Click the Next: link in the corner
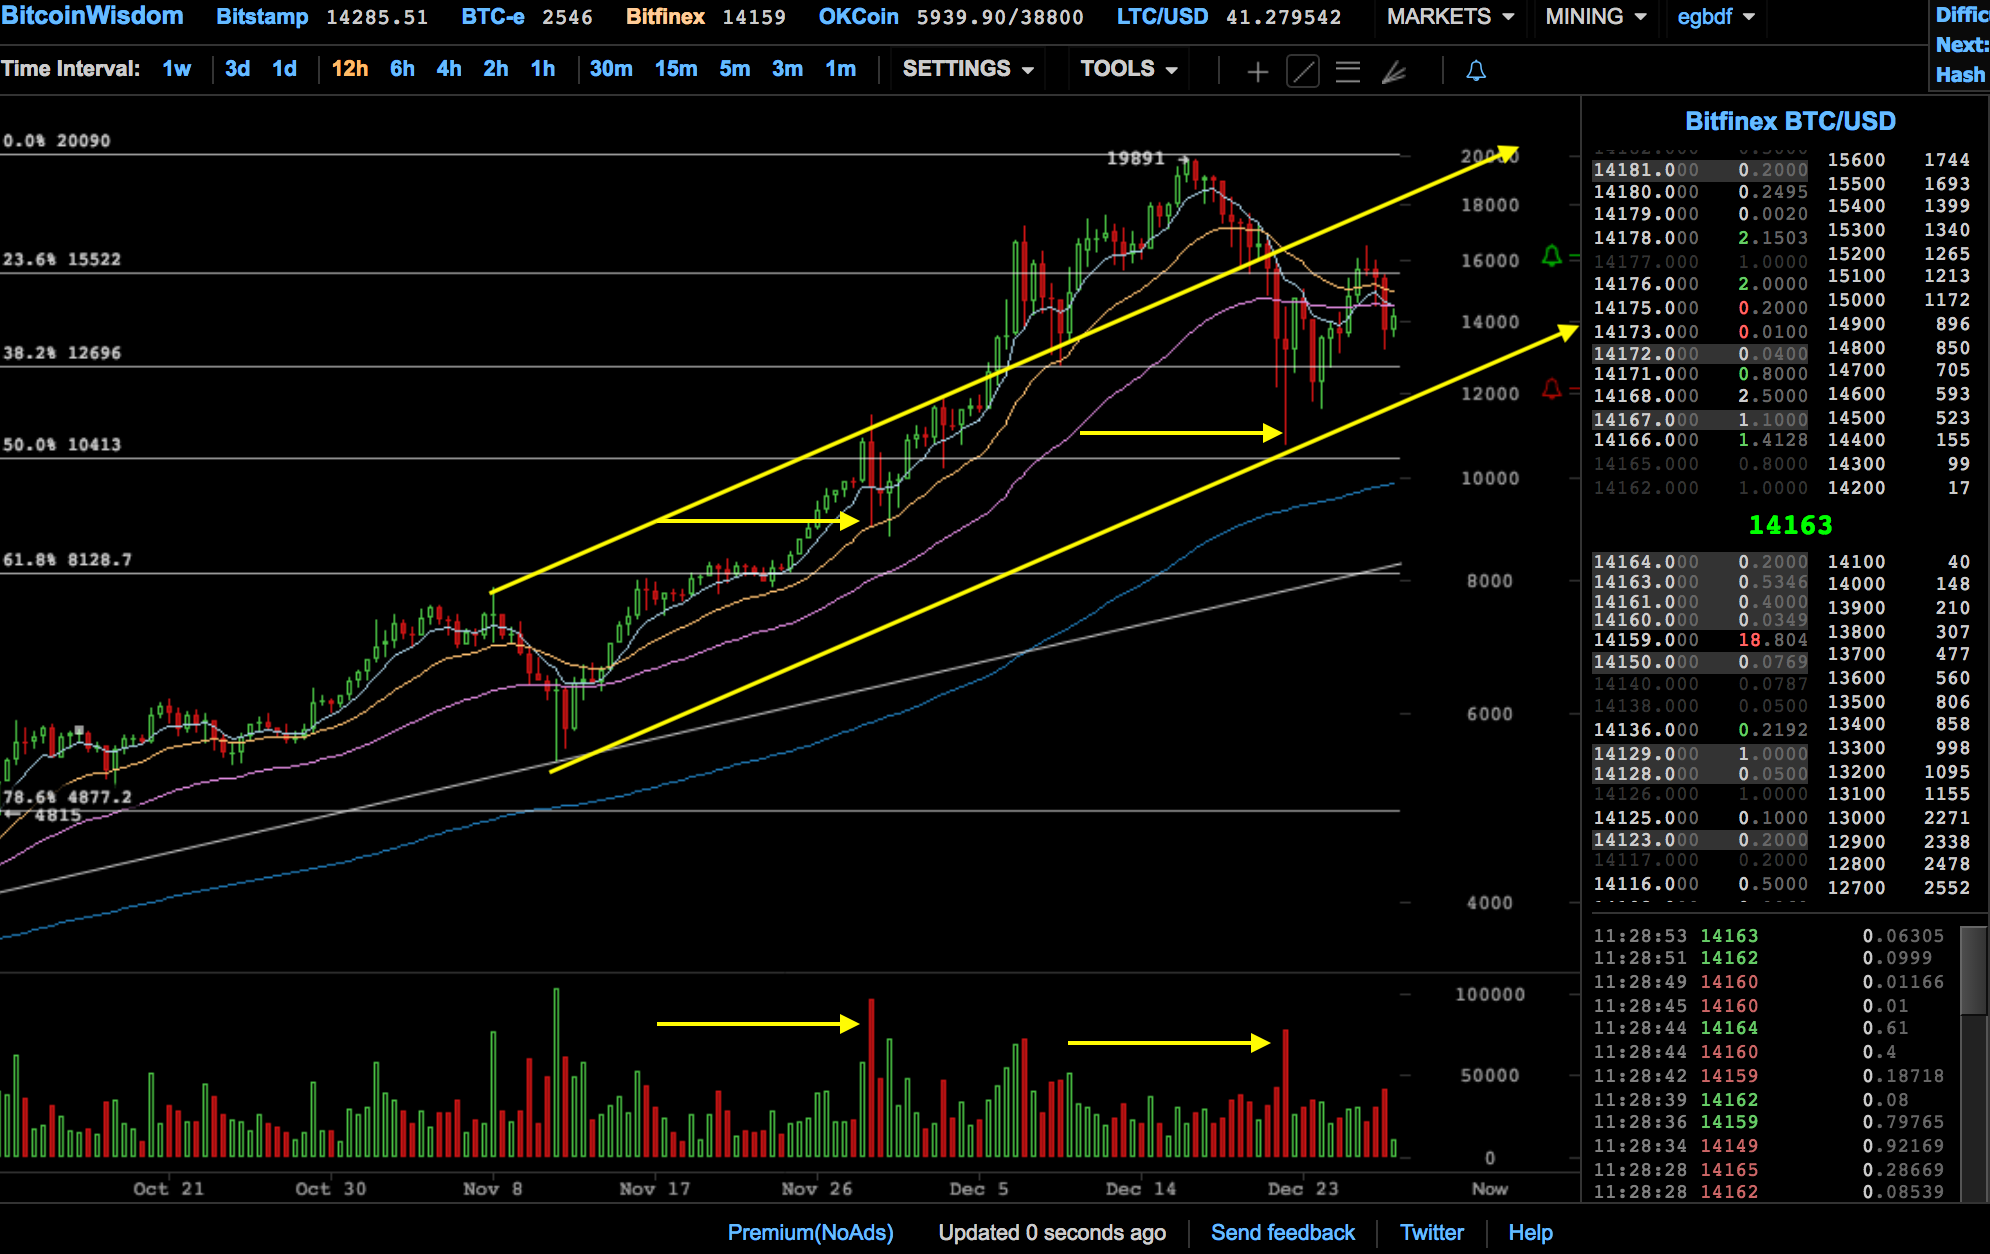1990x1254 pixels. (x=1962, y=45)
